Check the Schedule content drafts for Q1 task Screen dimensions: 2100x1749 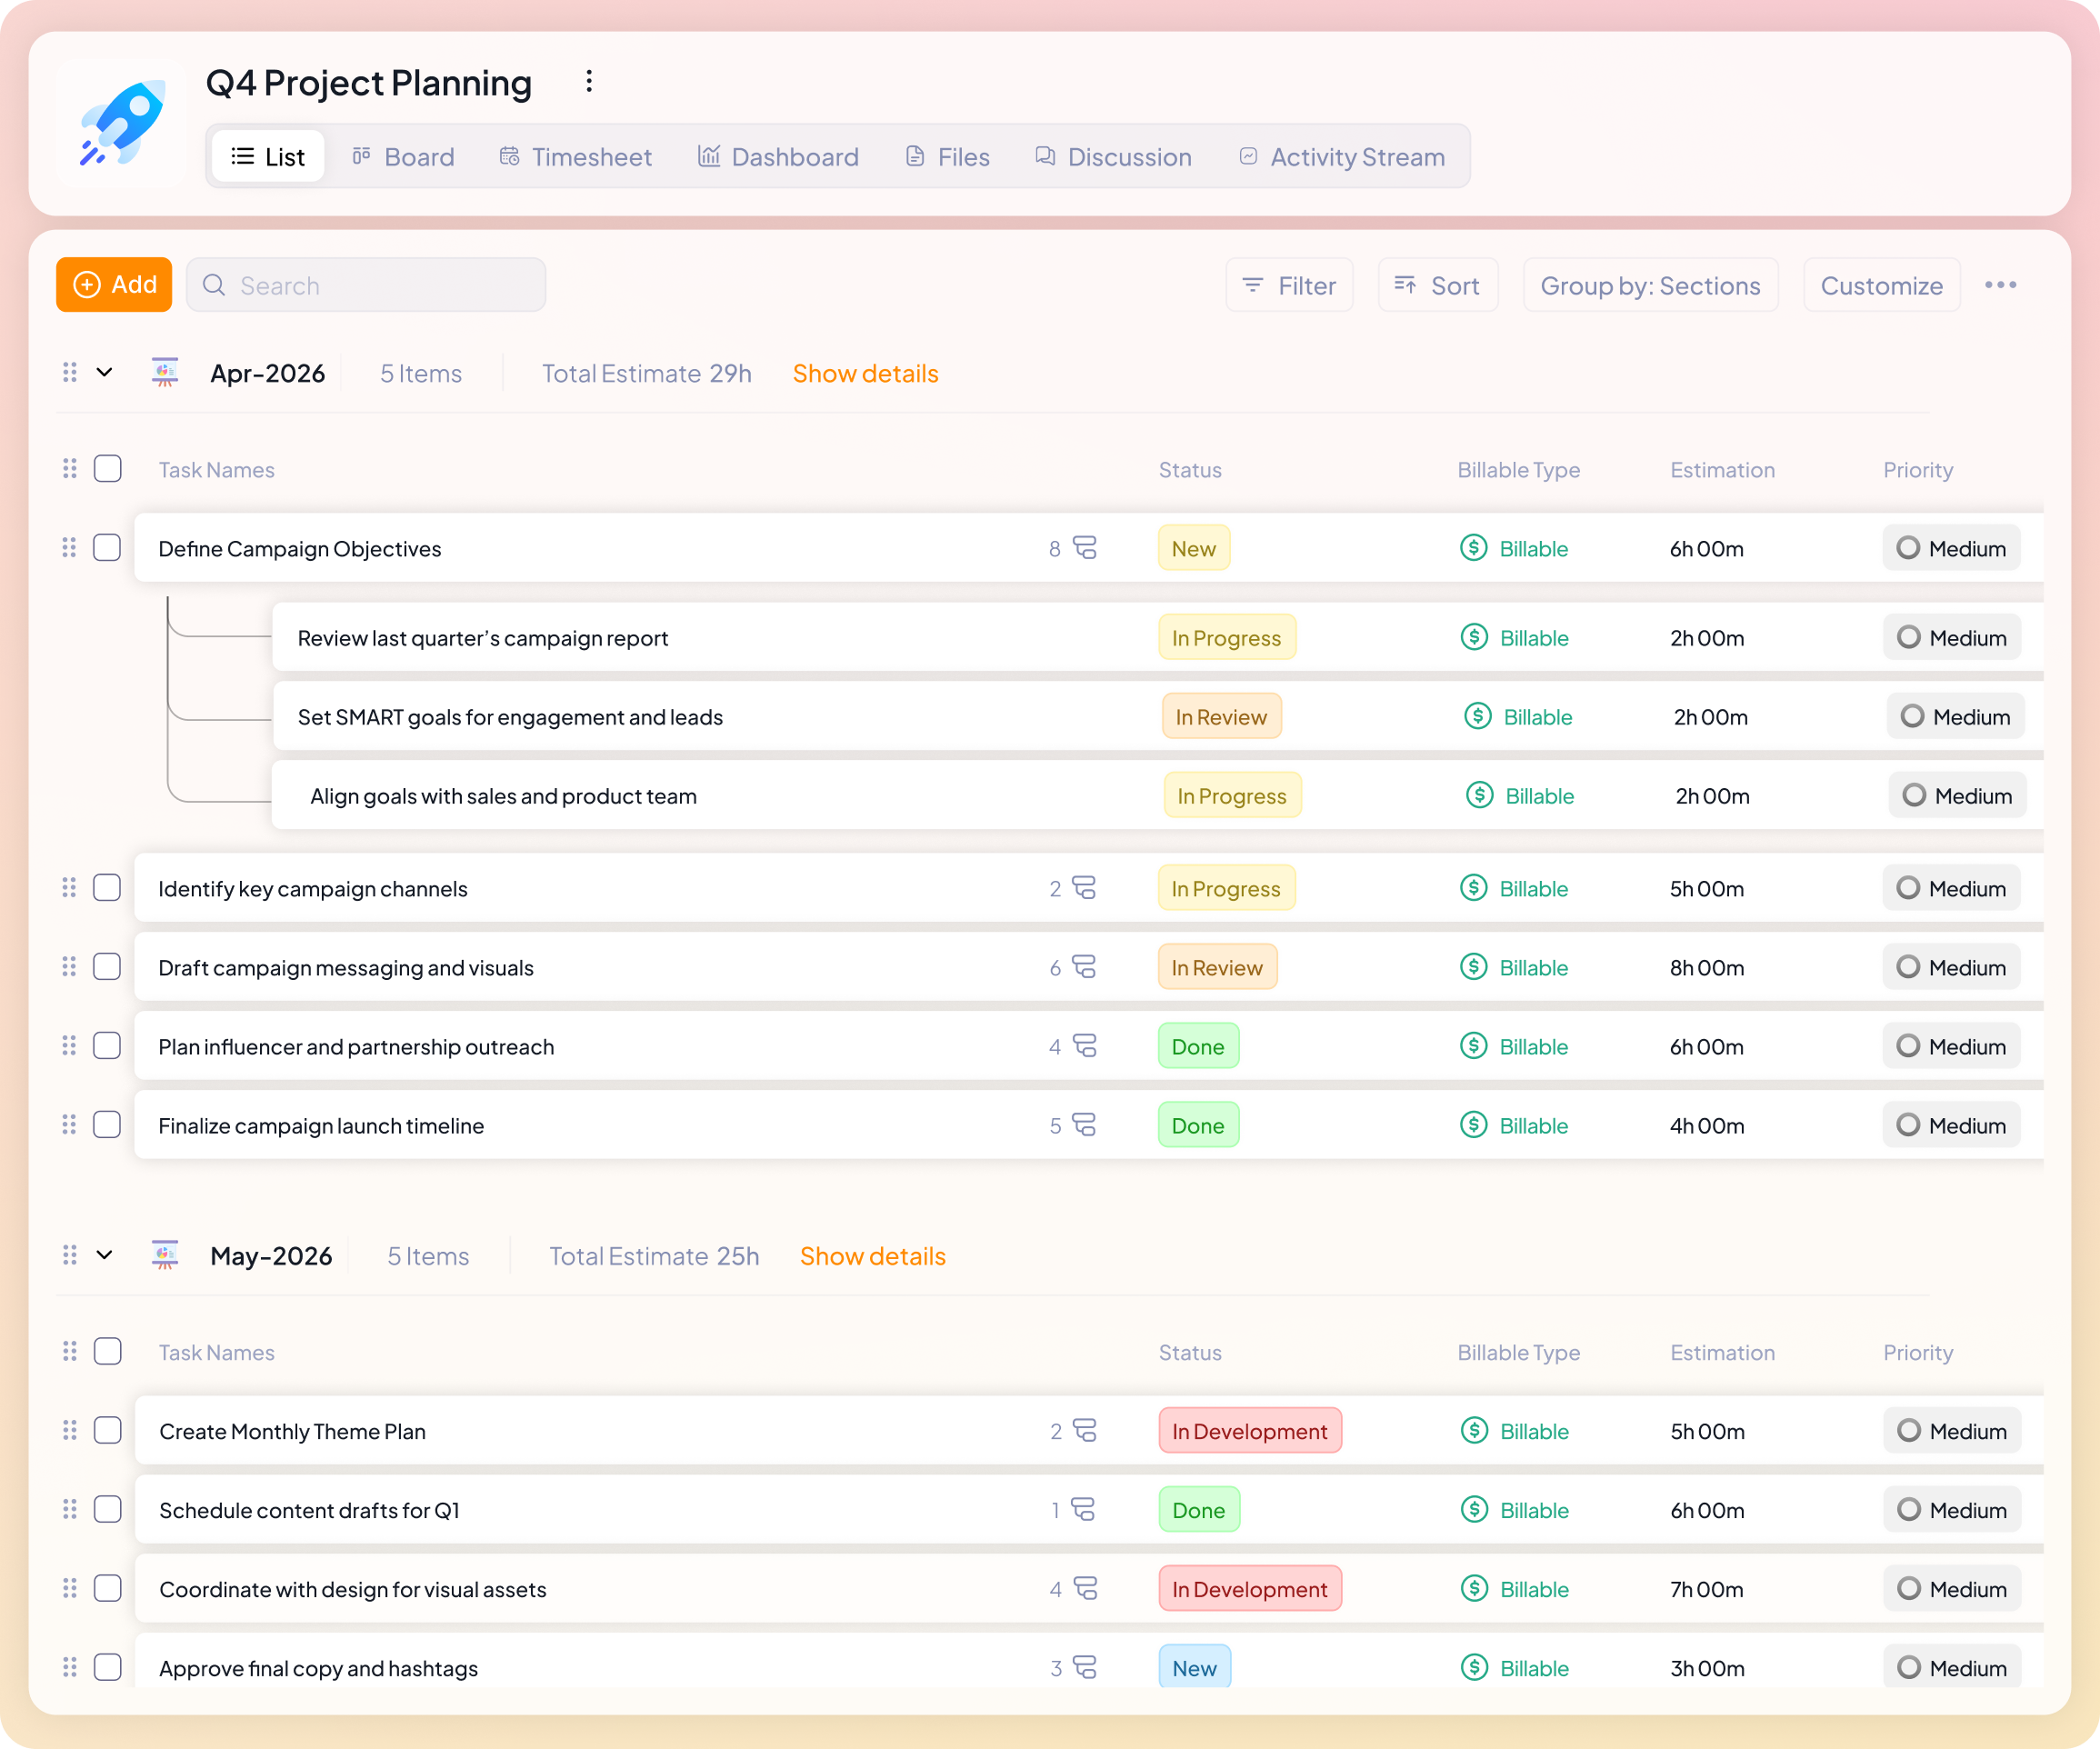108,1510
